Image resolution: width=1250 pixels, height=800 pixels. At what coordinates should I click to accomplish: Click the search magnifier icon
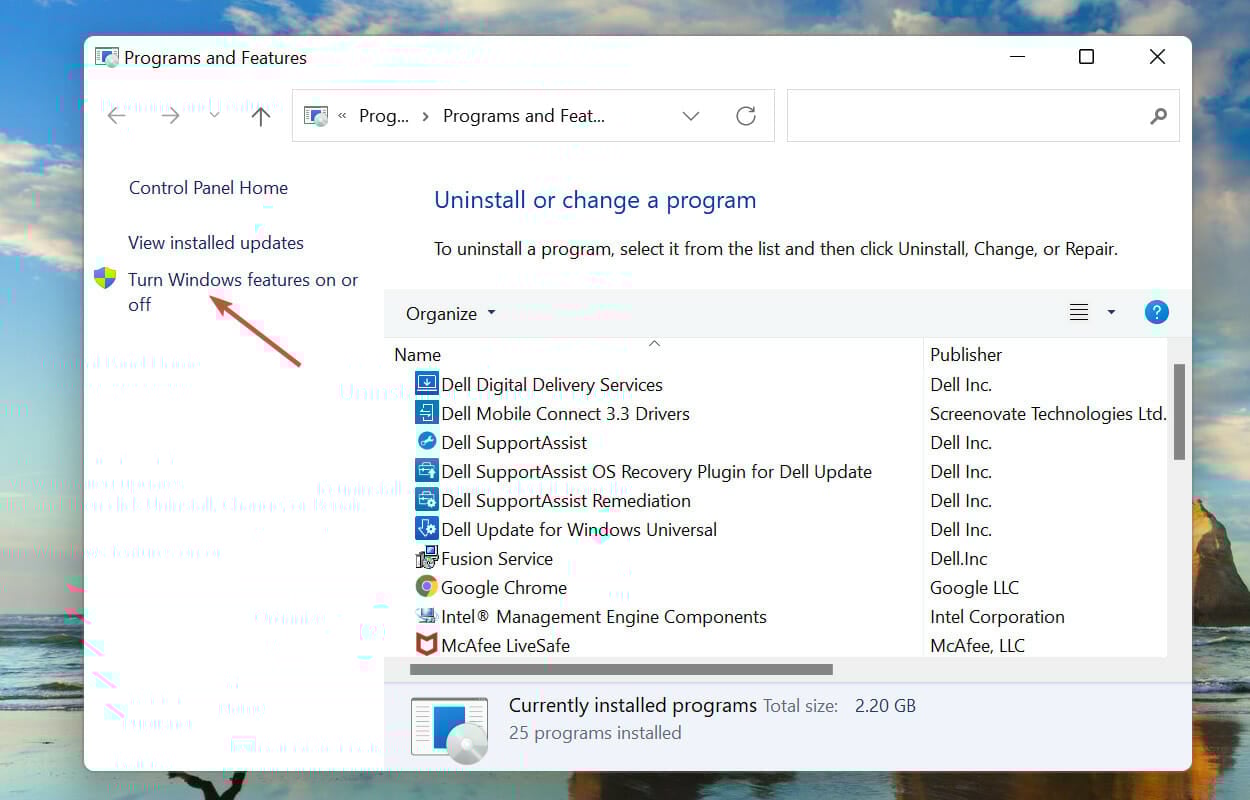tap(1158, 116)
